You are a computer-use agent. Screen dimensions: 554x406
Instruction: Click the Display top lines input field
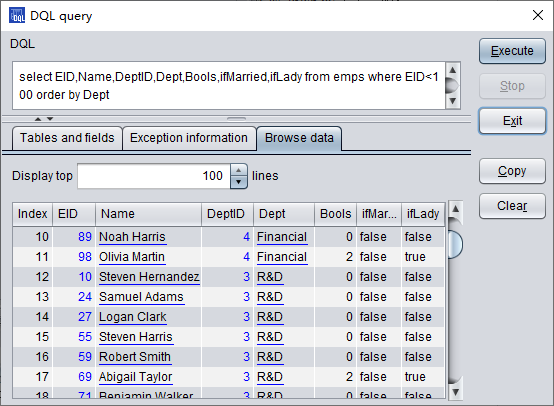pos(154,176)
